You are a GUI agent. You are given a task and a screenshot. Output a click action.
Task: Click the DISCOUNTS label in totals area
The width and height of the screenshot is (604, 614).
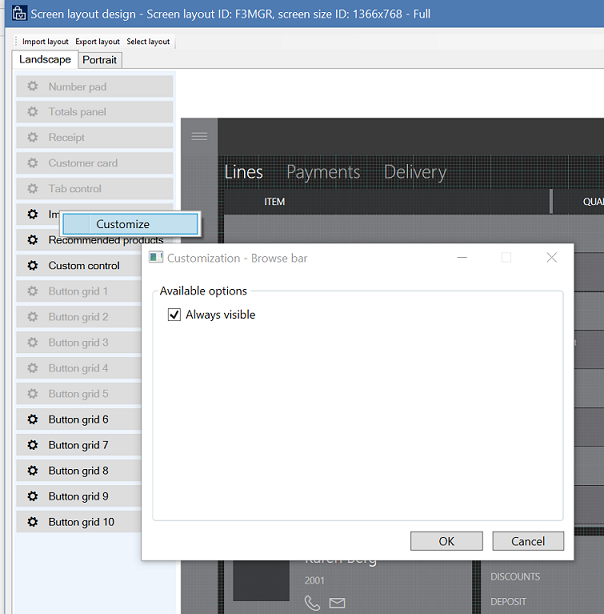515,576
